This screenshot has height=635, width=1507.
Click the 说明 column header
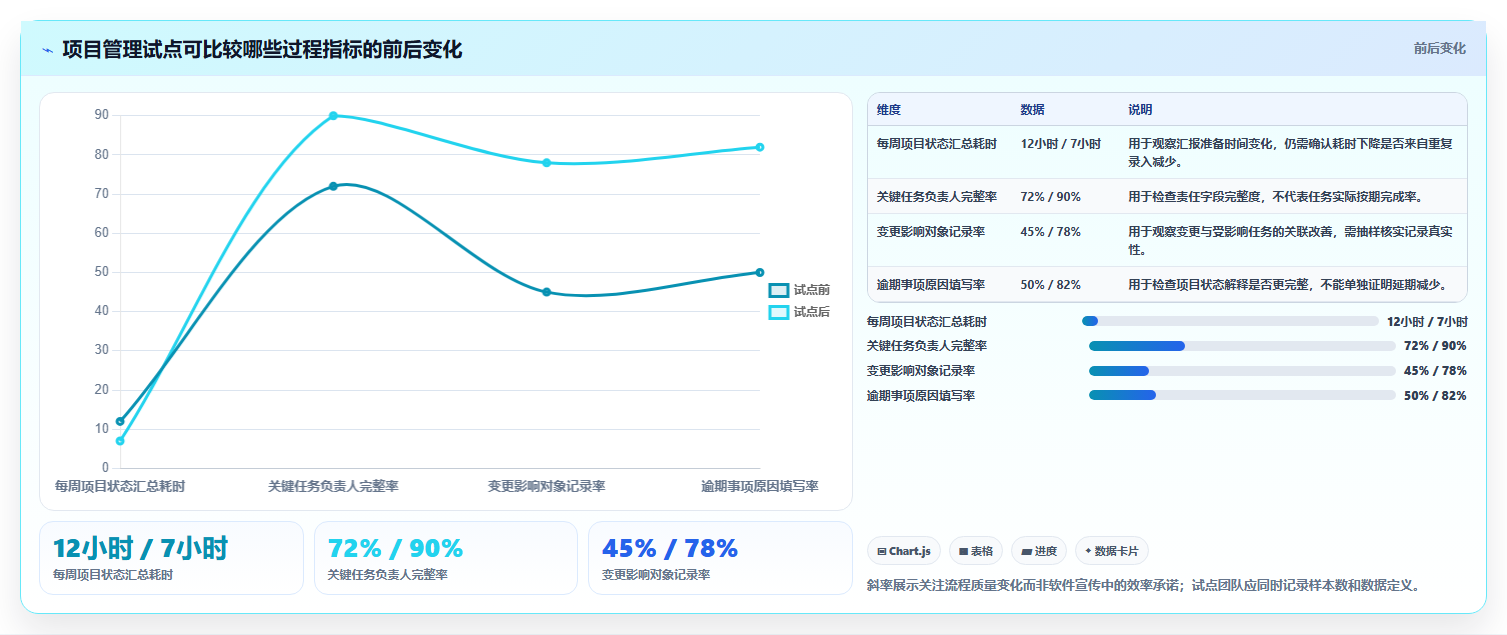pos(1140,110)
